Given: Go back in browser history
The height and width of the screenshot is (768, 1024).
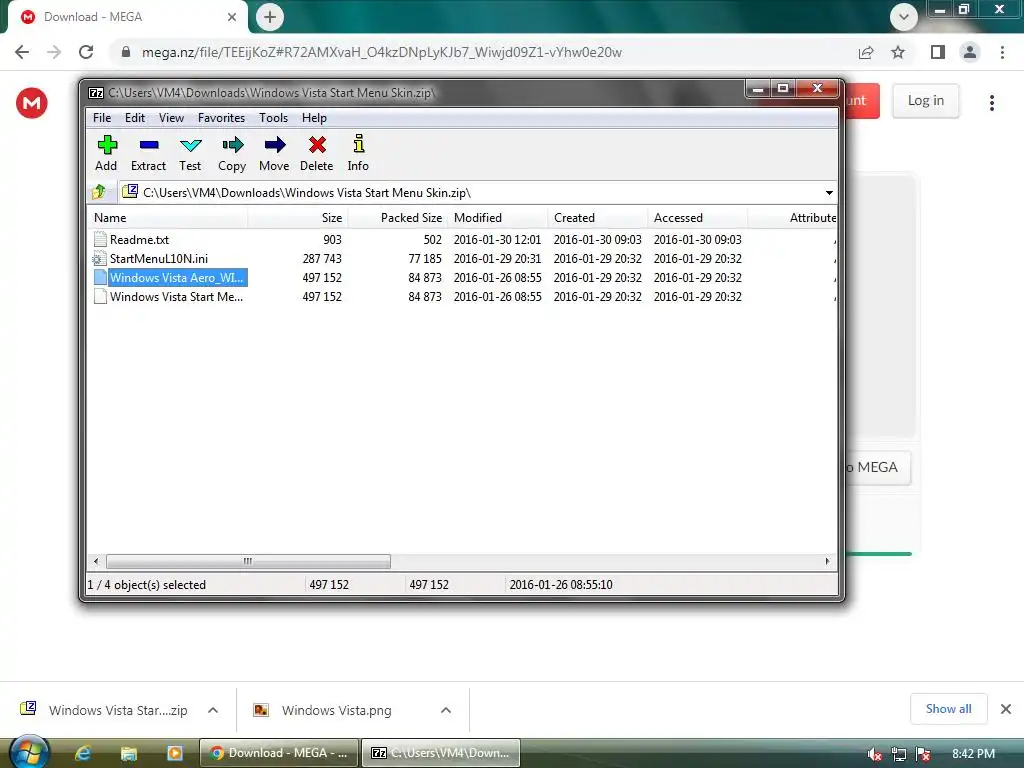Looking at the screenshot, I should coord(22,52).
